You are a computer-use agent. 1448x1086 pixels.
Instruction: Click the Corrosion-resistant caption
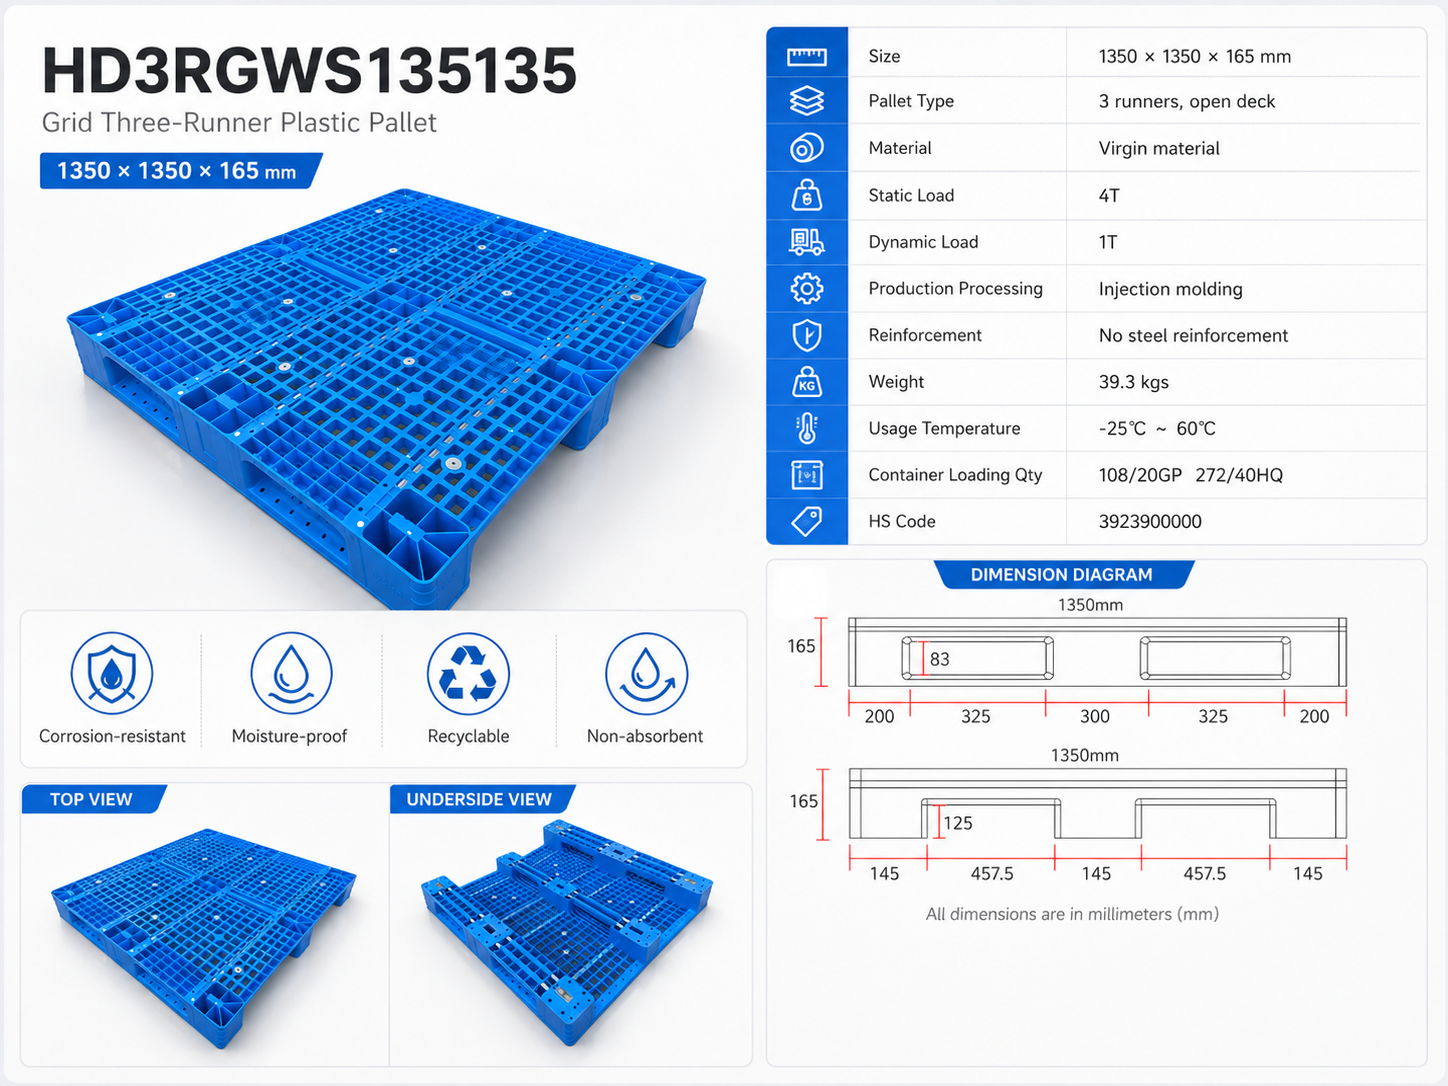point(112,736)
